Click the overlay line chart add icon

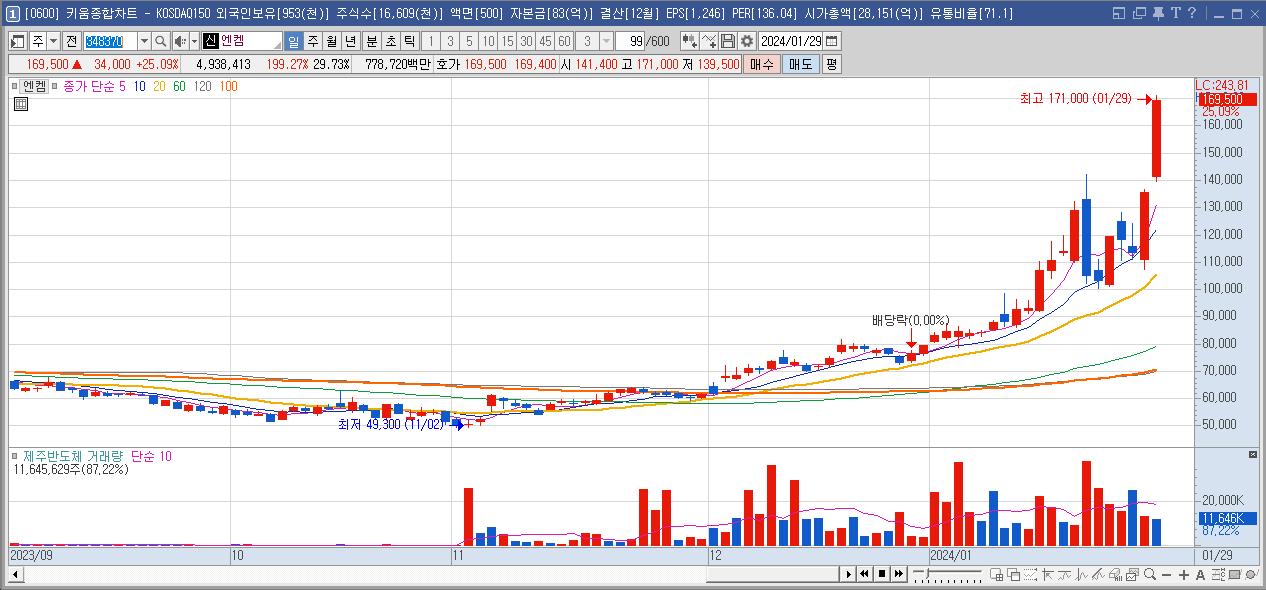708,41
